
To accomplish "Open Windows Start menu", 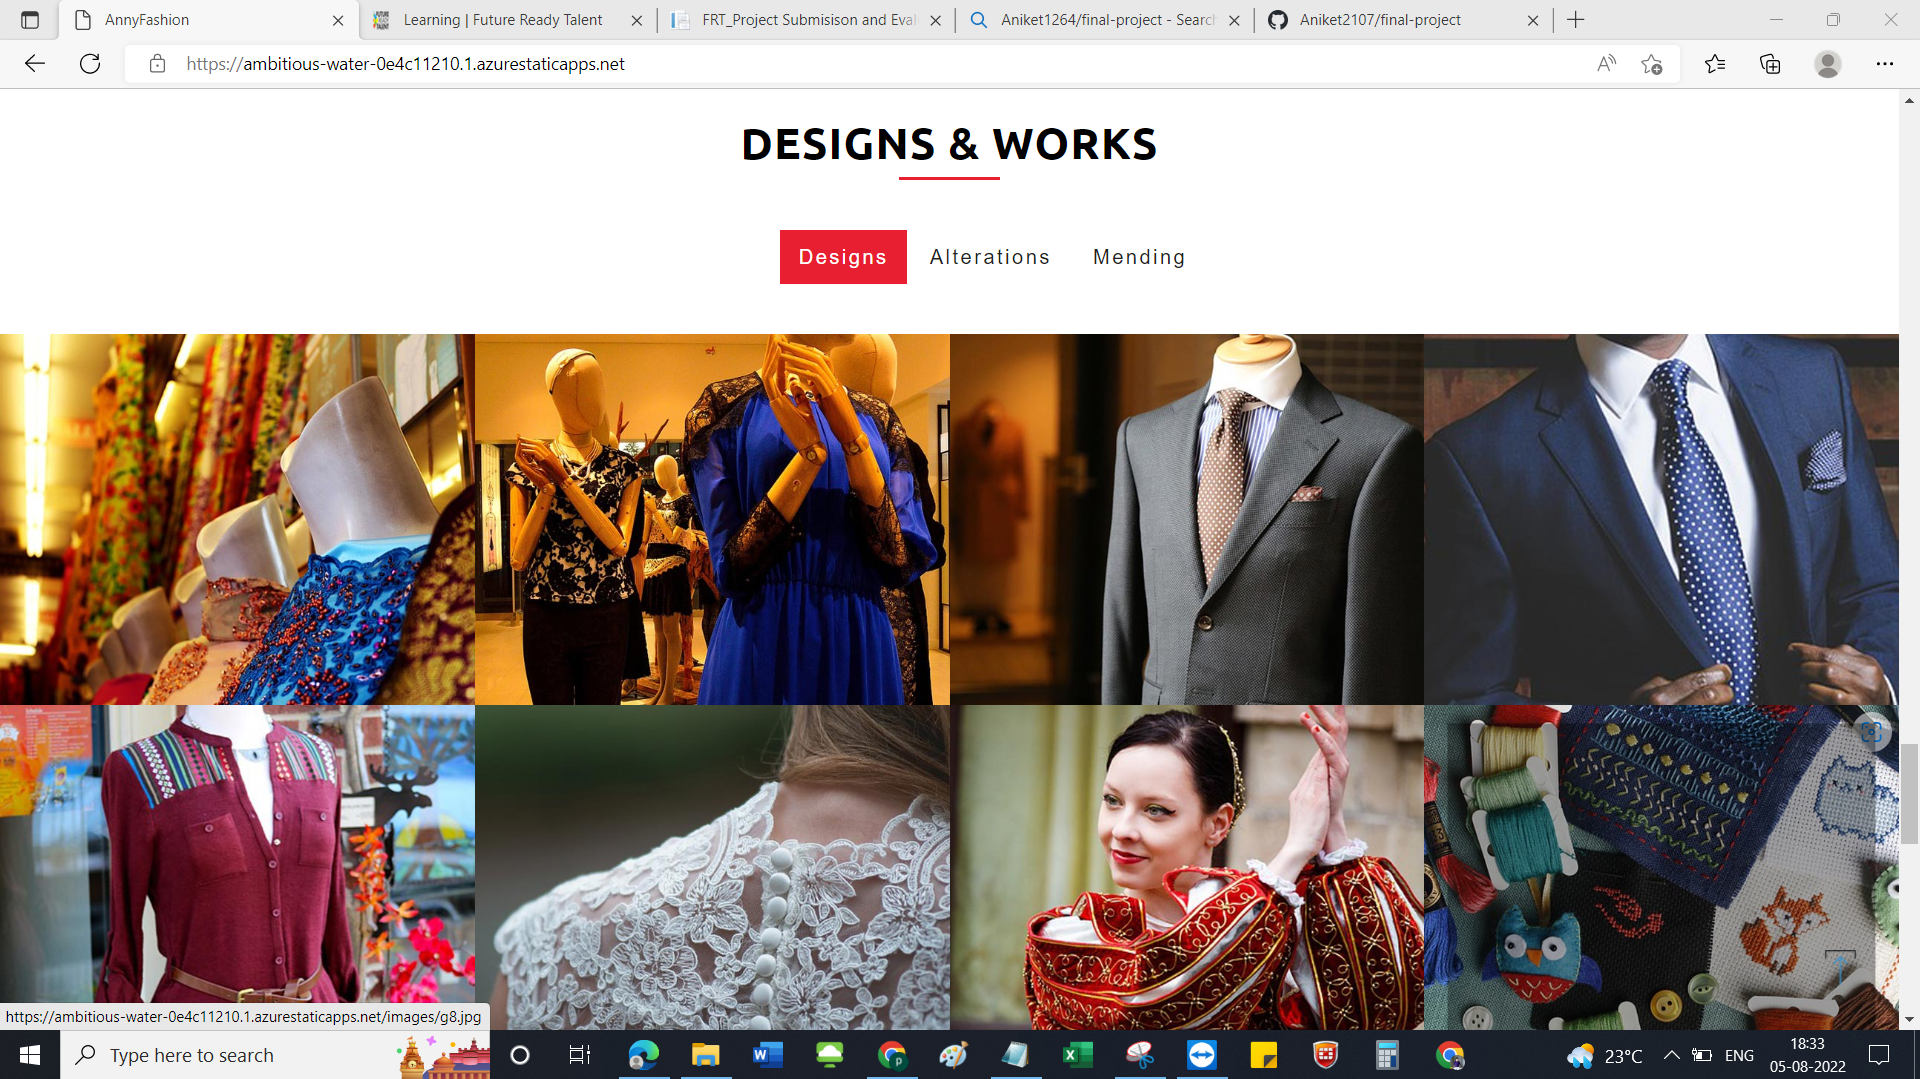I will pos(30,1055).
